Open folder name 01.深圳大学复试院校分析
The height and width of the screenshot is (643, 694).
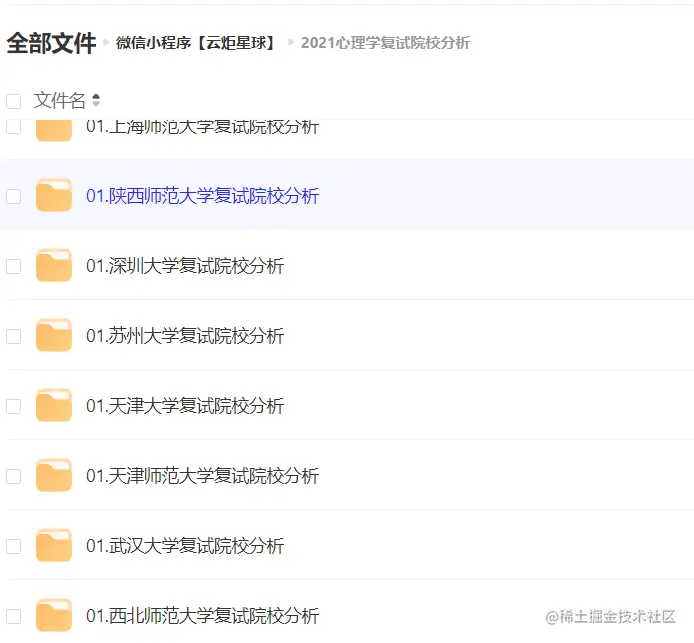pyautogui.click(x=185, y=266)
